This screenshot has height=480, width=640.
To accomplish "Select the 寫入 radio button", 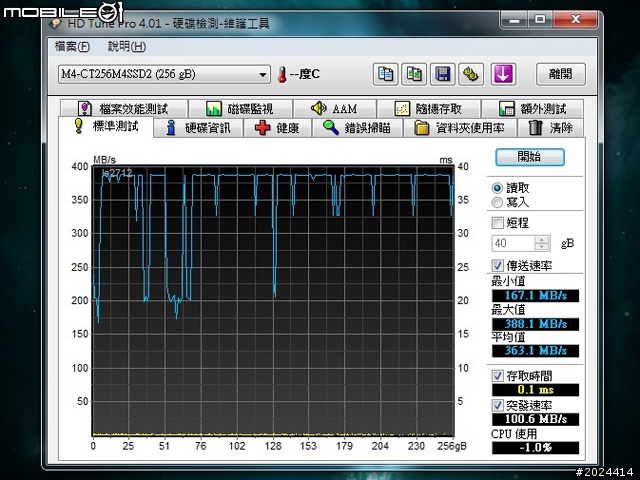I will [497, 202].
